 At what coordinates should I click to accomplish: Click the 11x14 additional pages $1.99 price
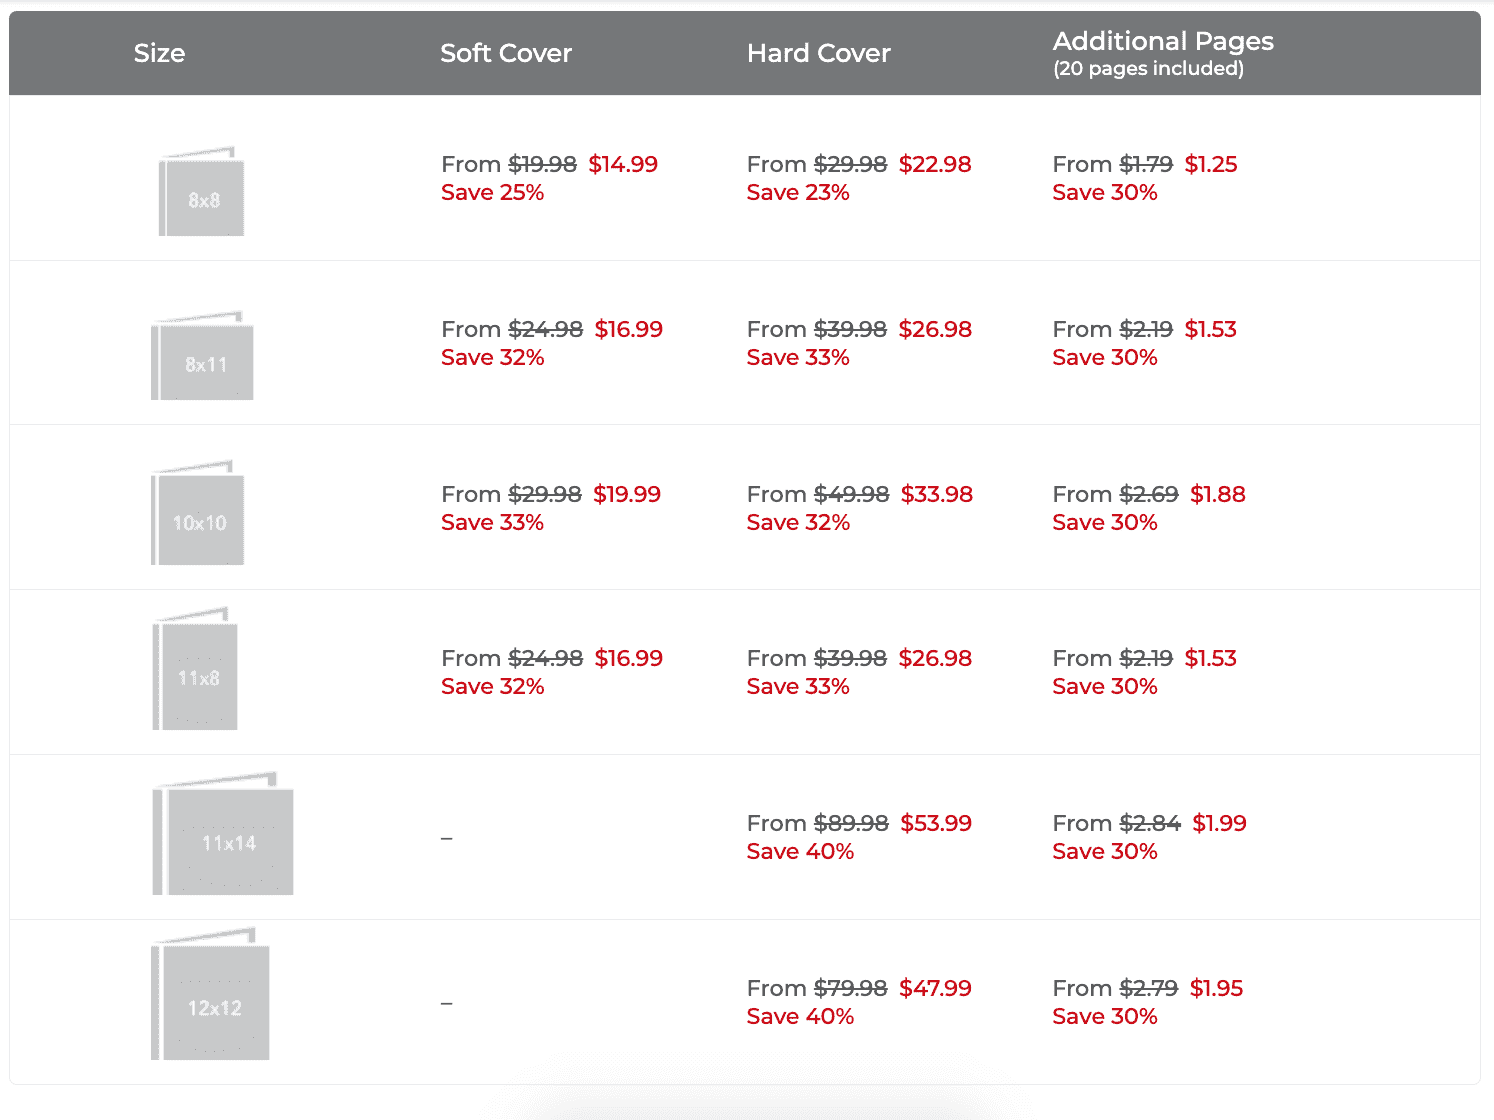[1220, 823]
